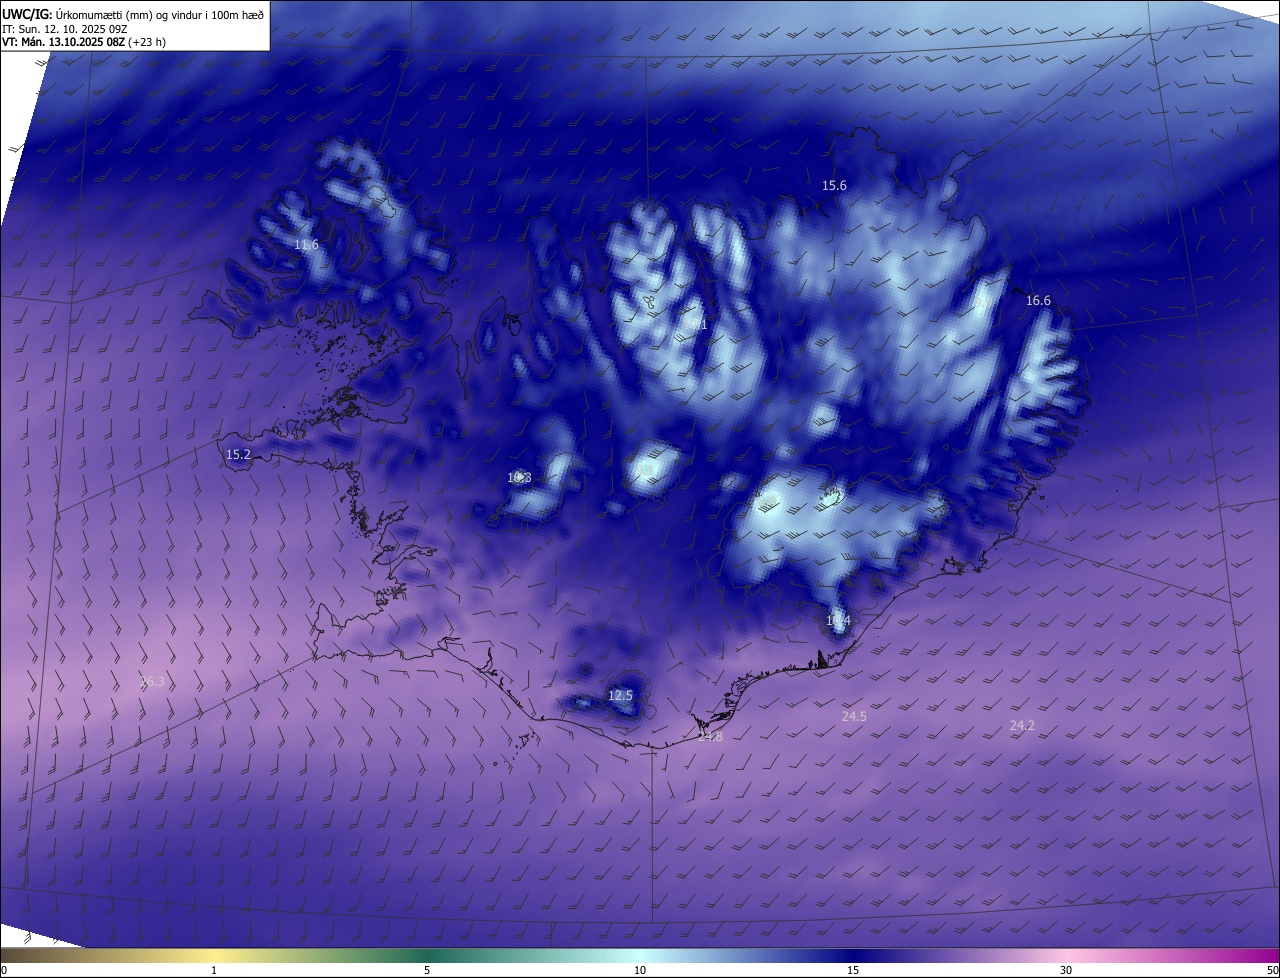Click the map value 24.8
The image size is (1280, 978).
[710, 737]
